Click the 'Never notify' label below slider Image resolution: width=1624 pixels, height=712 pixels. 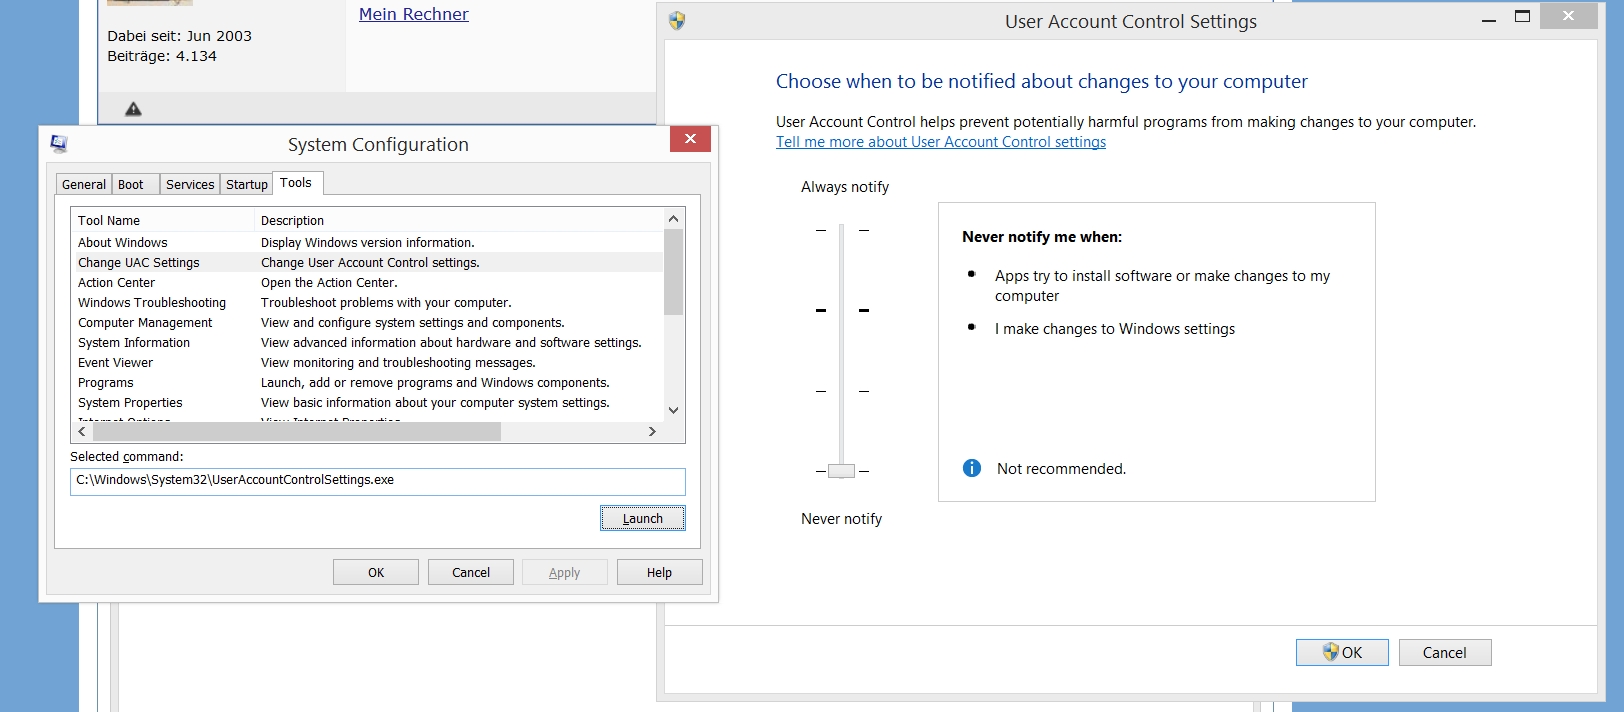coord(842,518)
